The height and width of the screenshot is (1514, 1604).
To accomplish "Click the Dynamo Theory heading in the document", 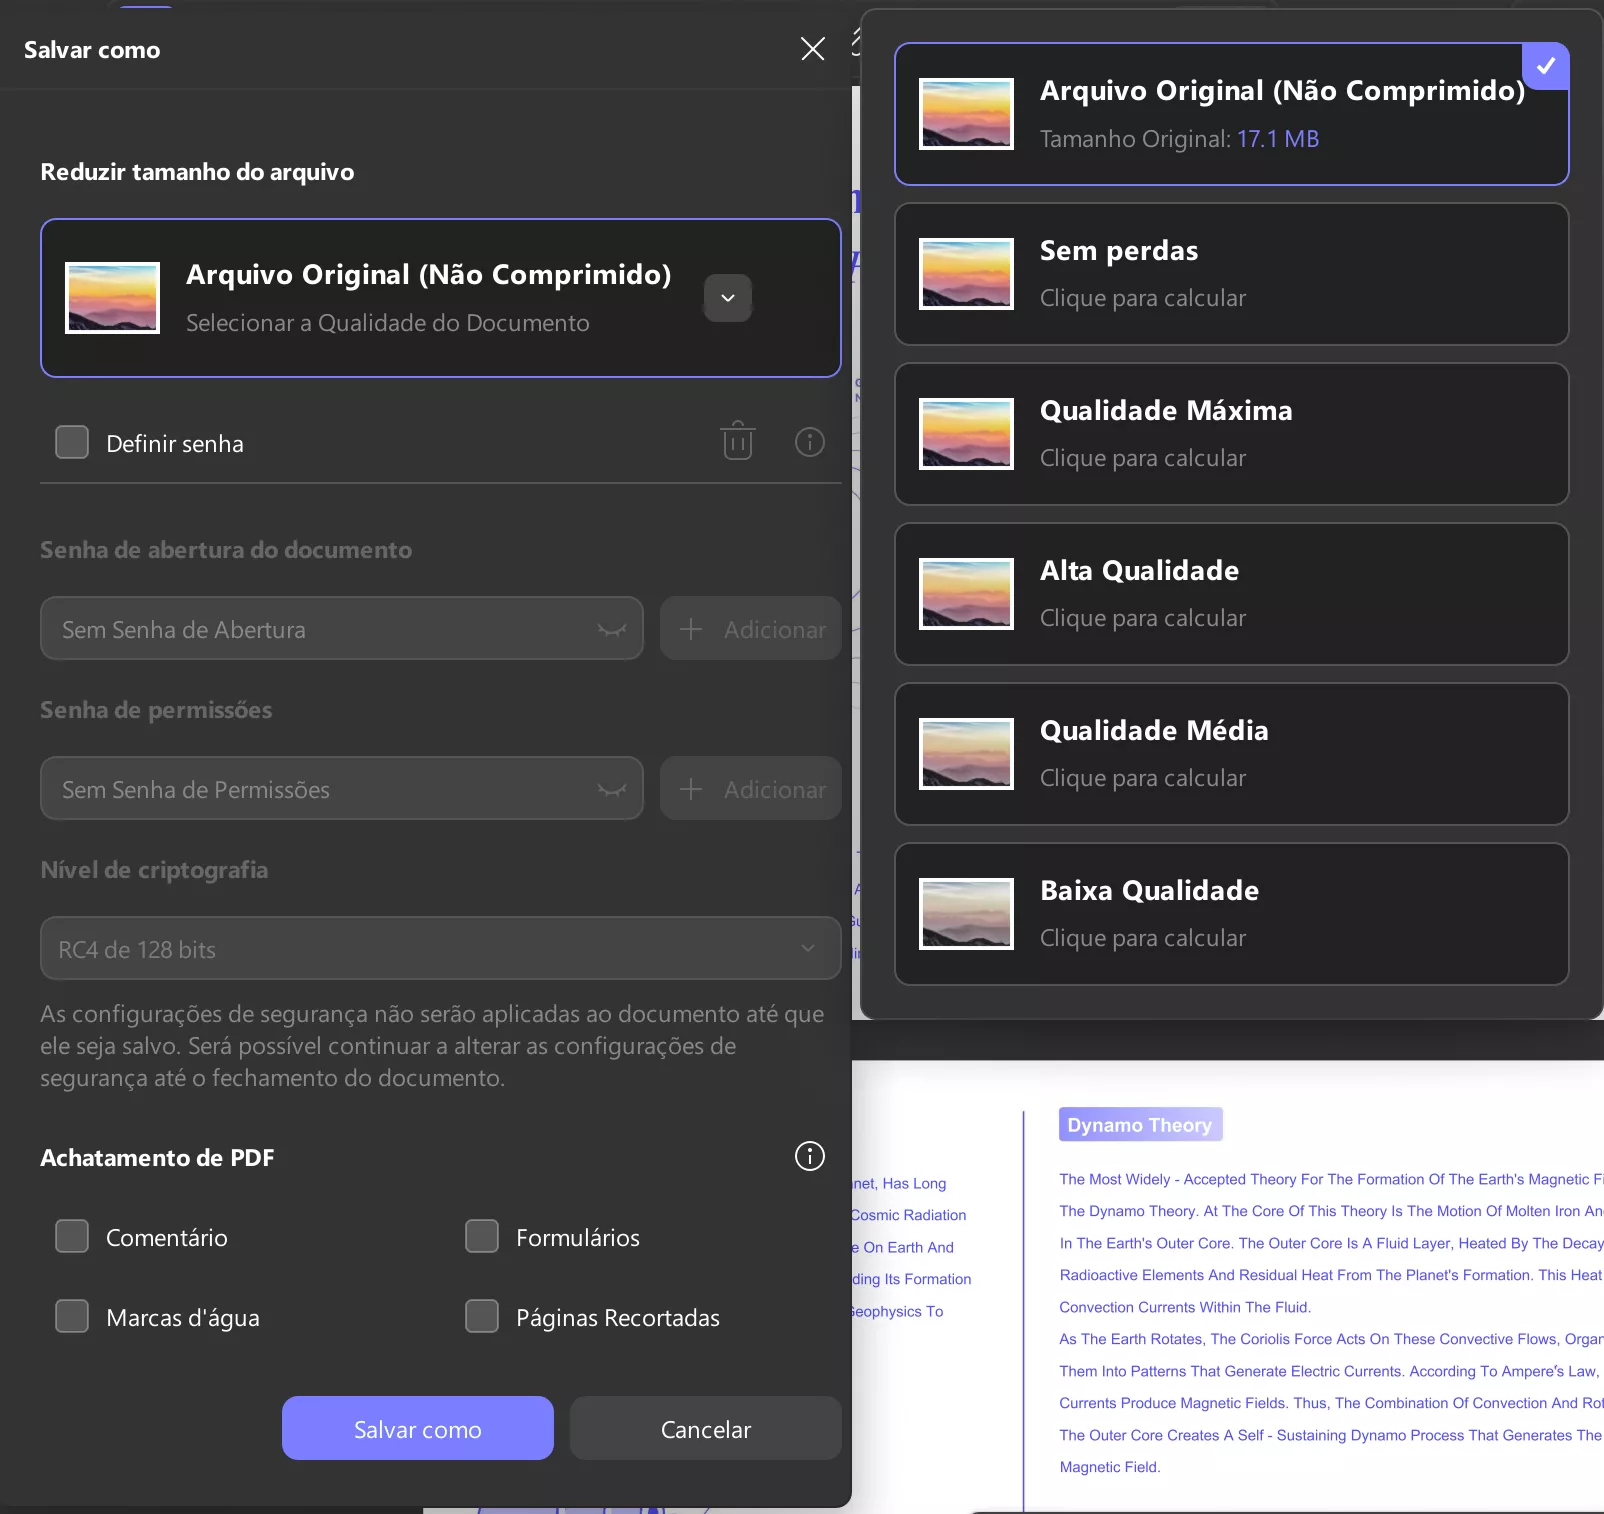I will click(1140, 1124).
